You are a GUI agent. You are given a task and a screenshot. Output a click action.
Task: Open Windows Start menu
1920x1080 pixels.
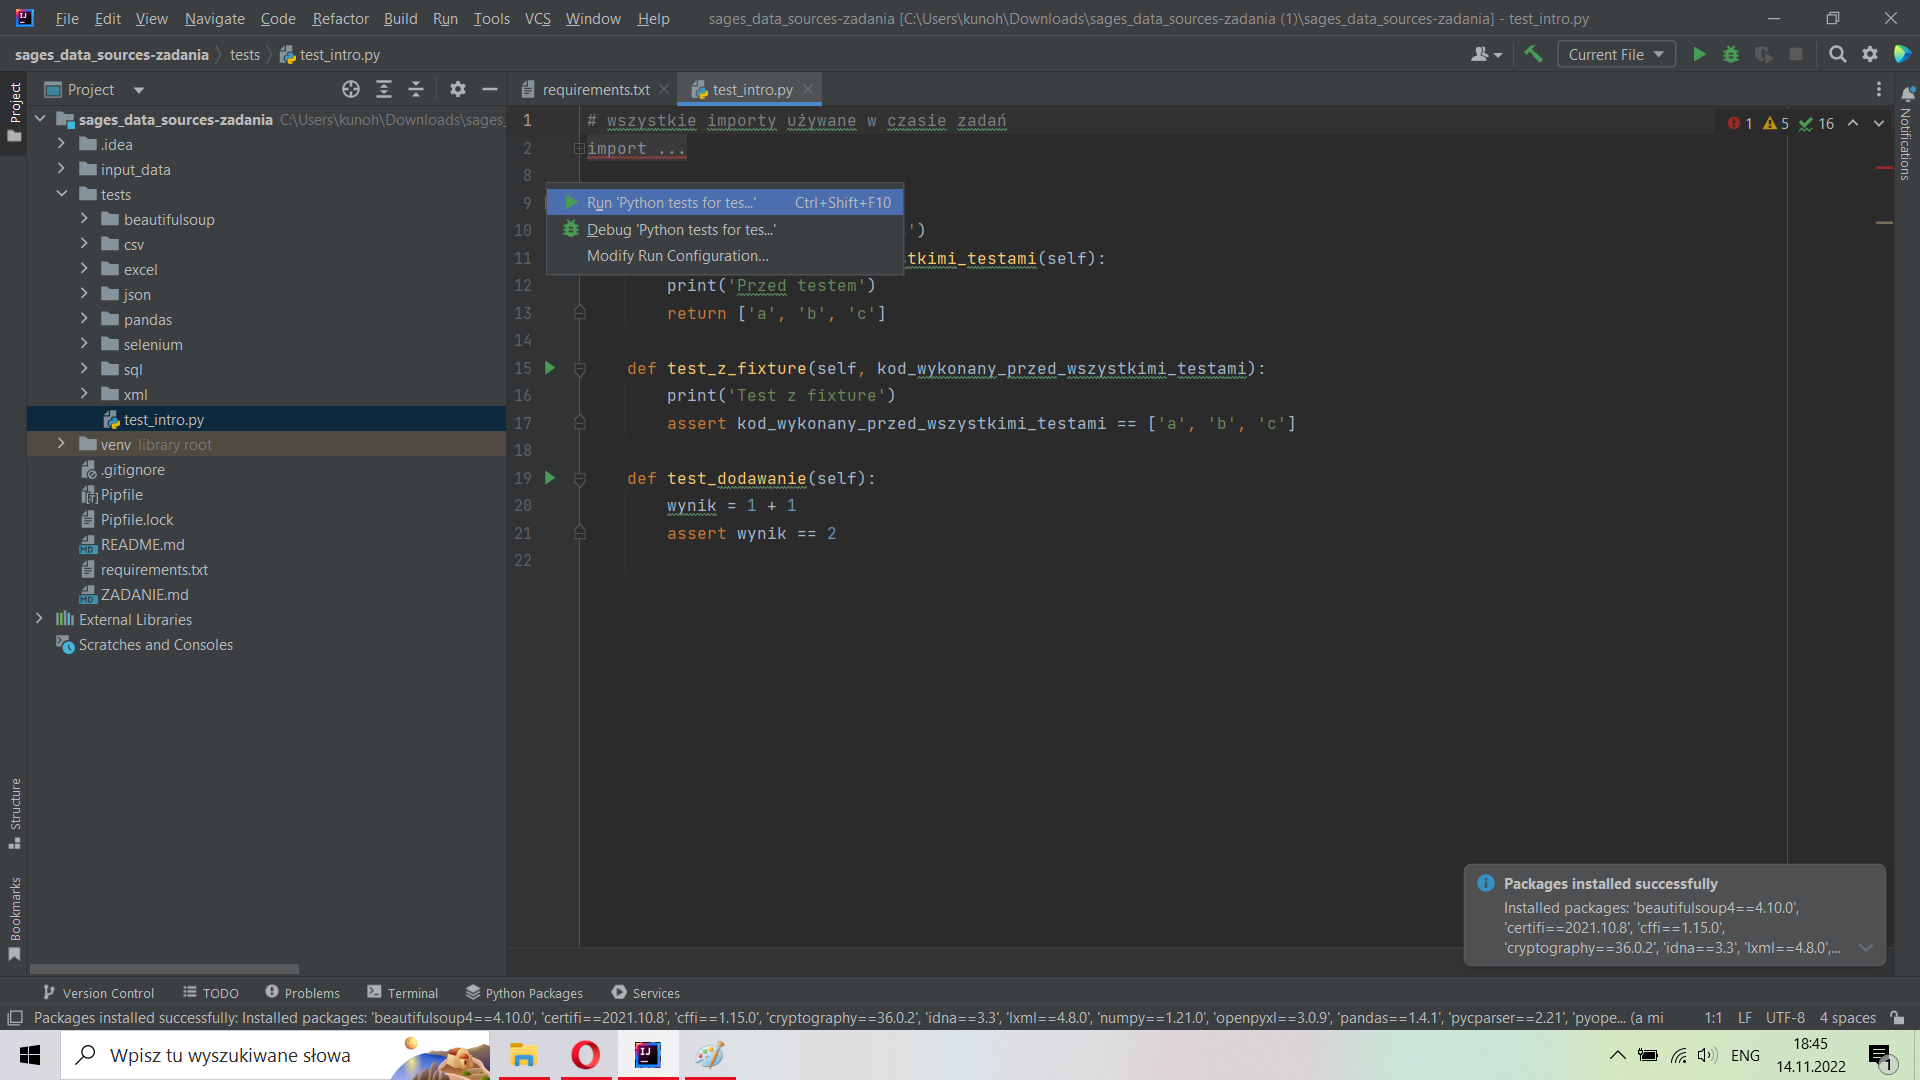30,1055
